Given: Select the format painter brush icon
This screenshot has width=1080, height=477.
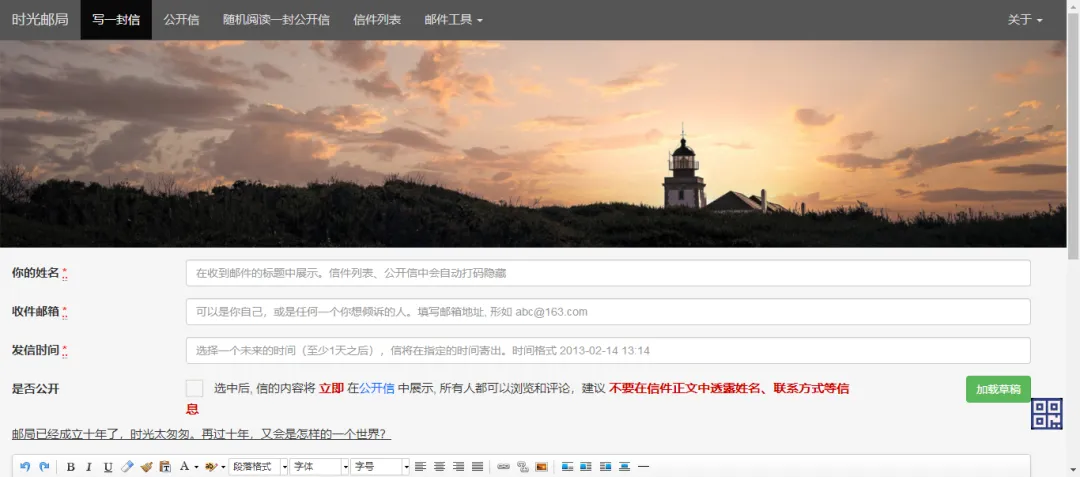Looking at the screenshot, I should click(146, 467).
